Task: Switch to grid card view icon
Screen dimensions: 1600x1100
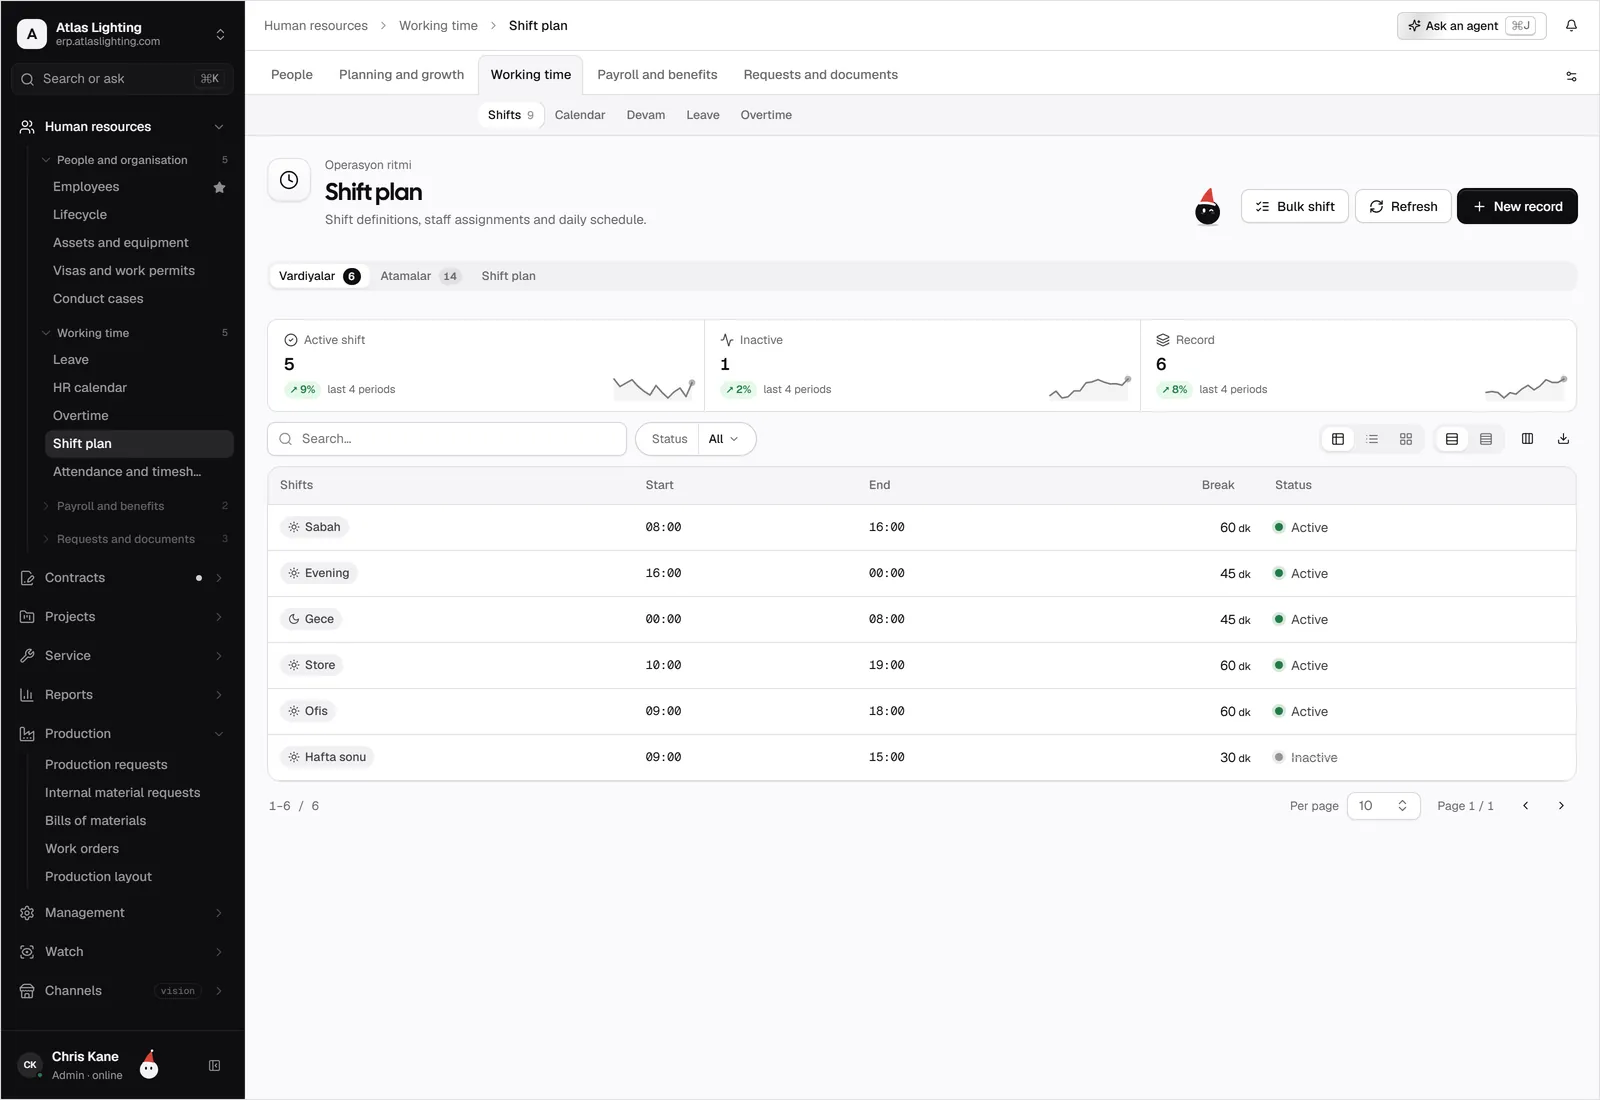Action: pos(1406,439)
